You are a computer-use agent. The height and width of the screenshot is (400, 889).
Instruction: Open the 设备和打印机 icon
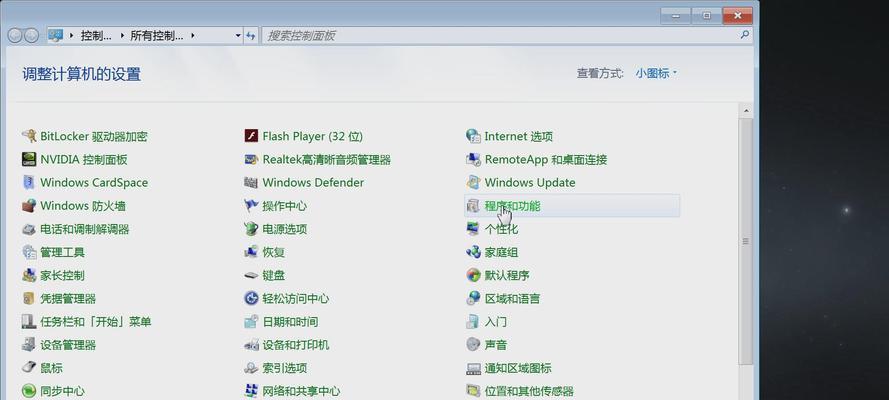pyautogui.click(x=251, y=344)
